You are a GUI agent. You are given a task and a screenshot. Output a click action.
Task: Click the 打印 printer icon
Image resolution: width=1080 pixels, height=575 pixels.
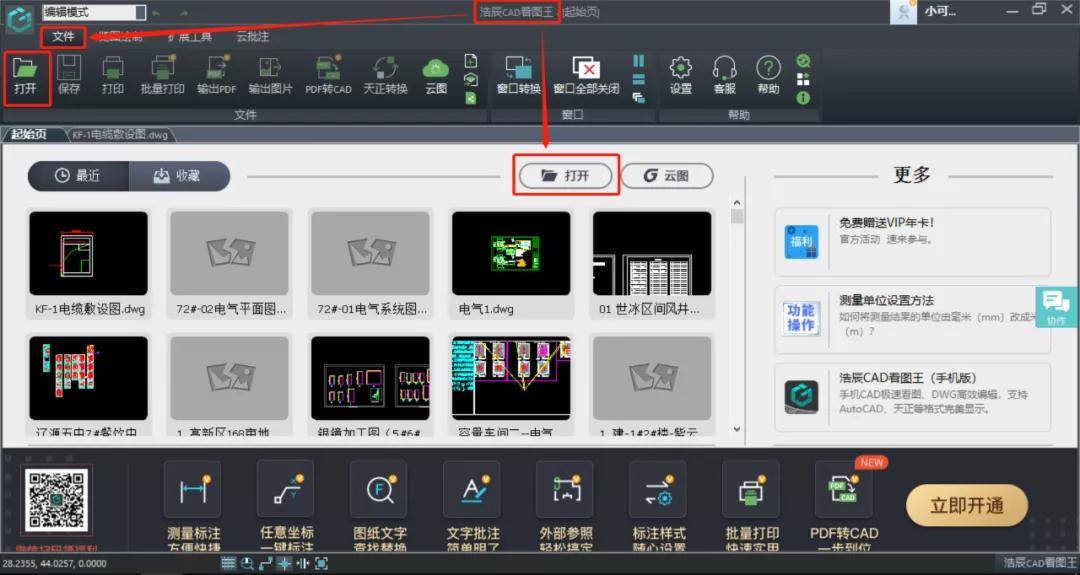[112, 75]
